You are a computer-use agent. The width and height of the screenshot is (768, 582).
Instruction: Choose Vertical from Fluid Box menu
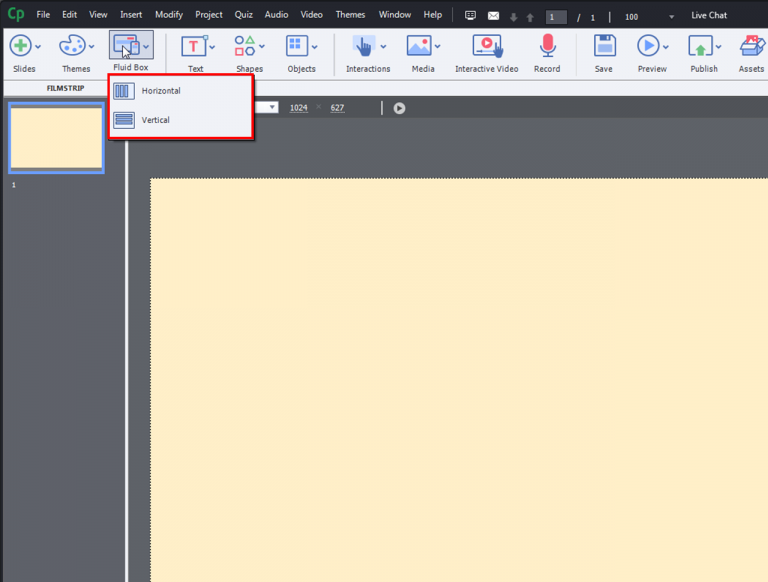[x=181, y=120]
